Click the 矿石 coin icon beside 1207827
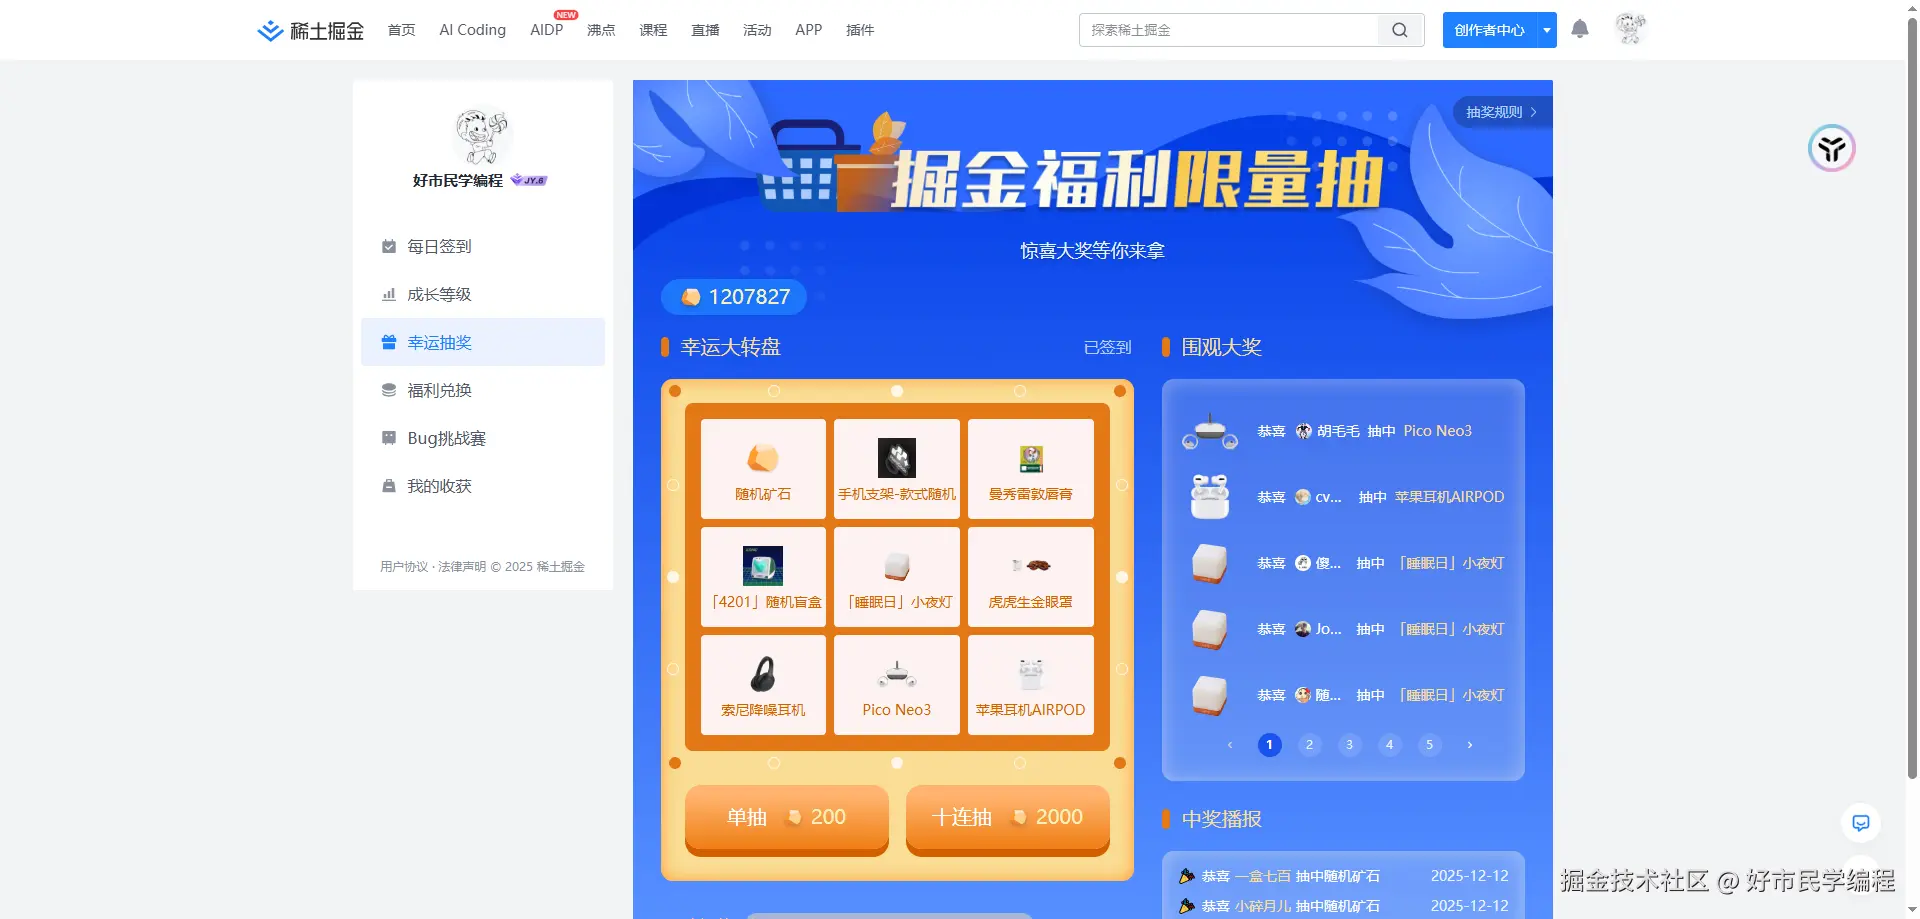 coord(692,296)
